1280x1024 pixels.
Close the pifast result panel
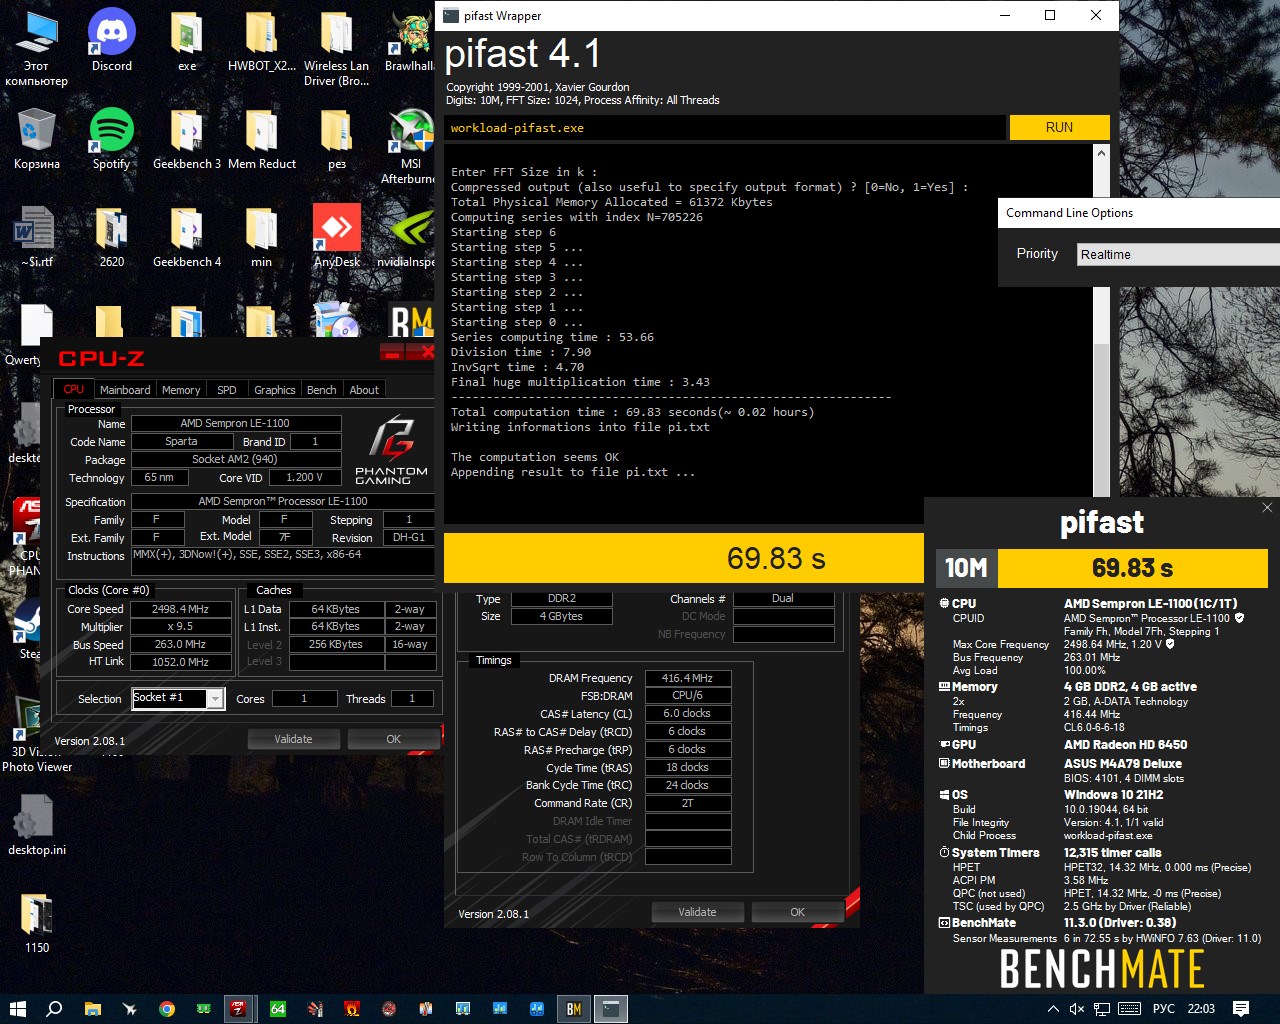[x=1267, y=508]
